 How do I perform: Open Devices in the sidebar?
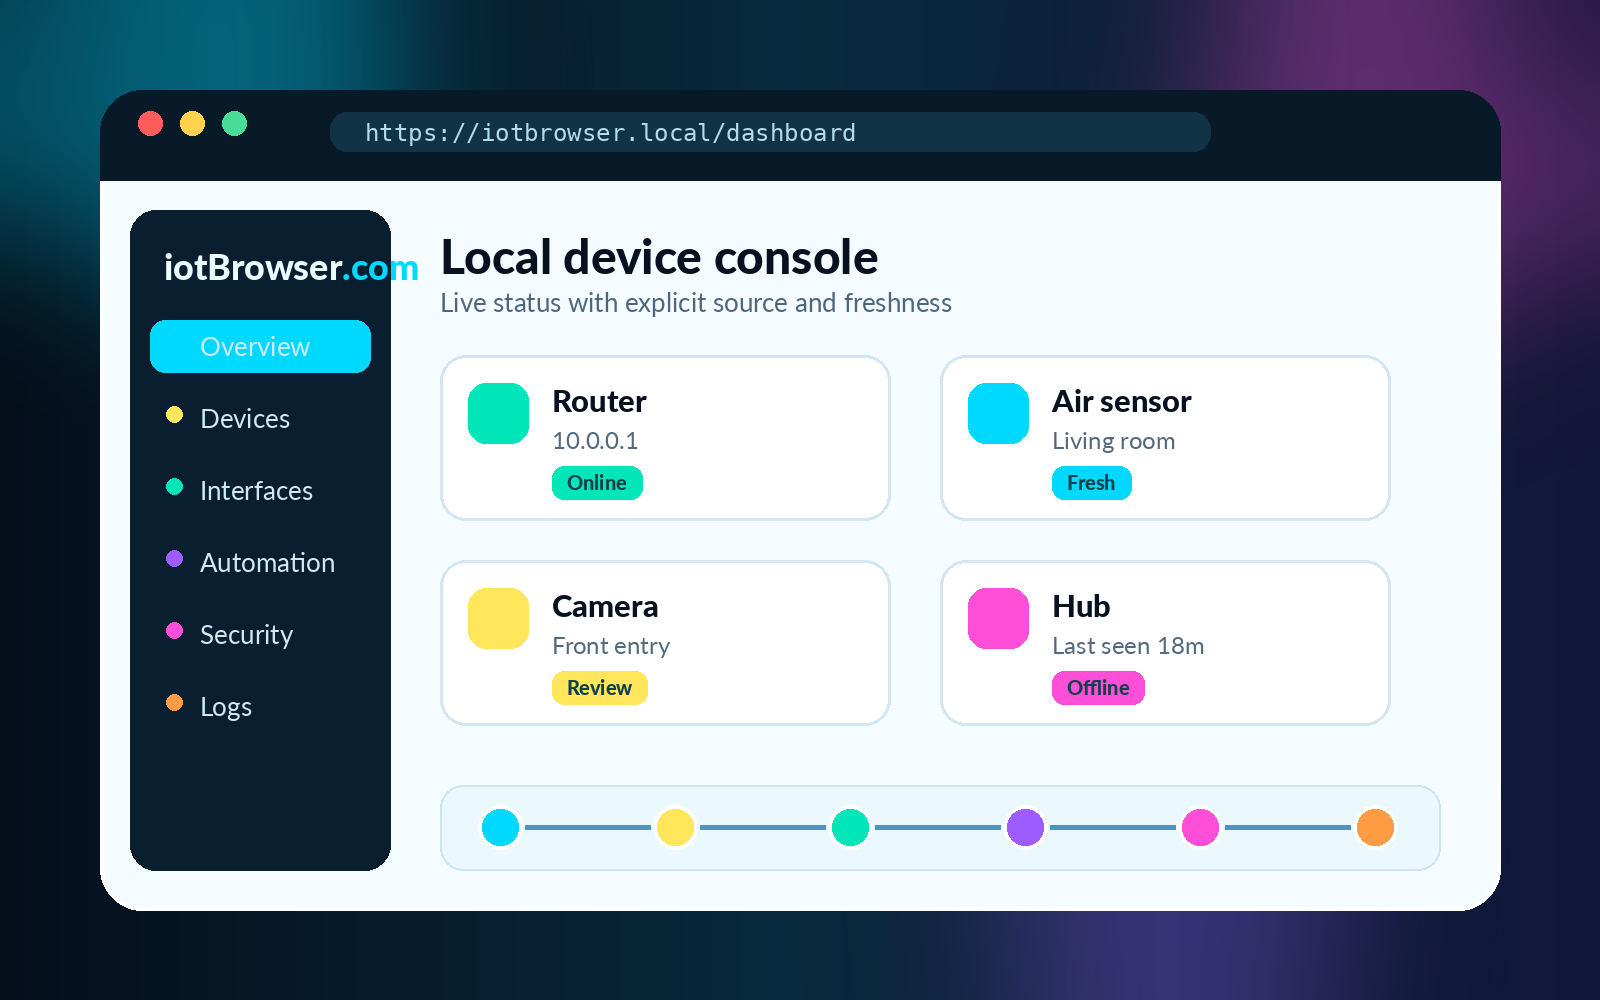tap(245, 419)
